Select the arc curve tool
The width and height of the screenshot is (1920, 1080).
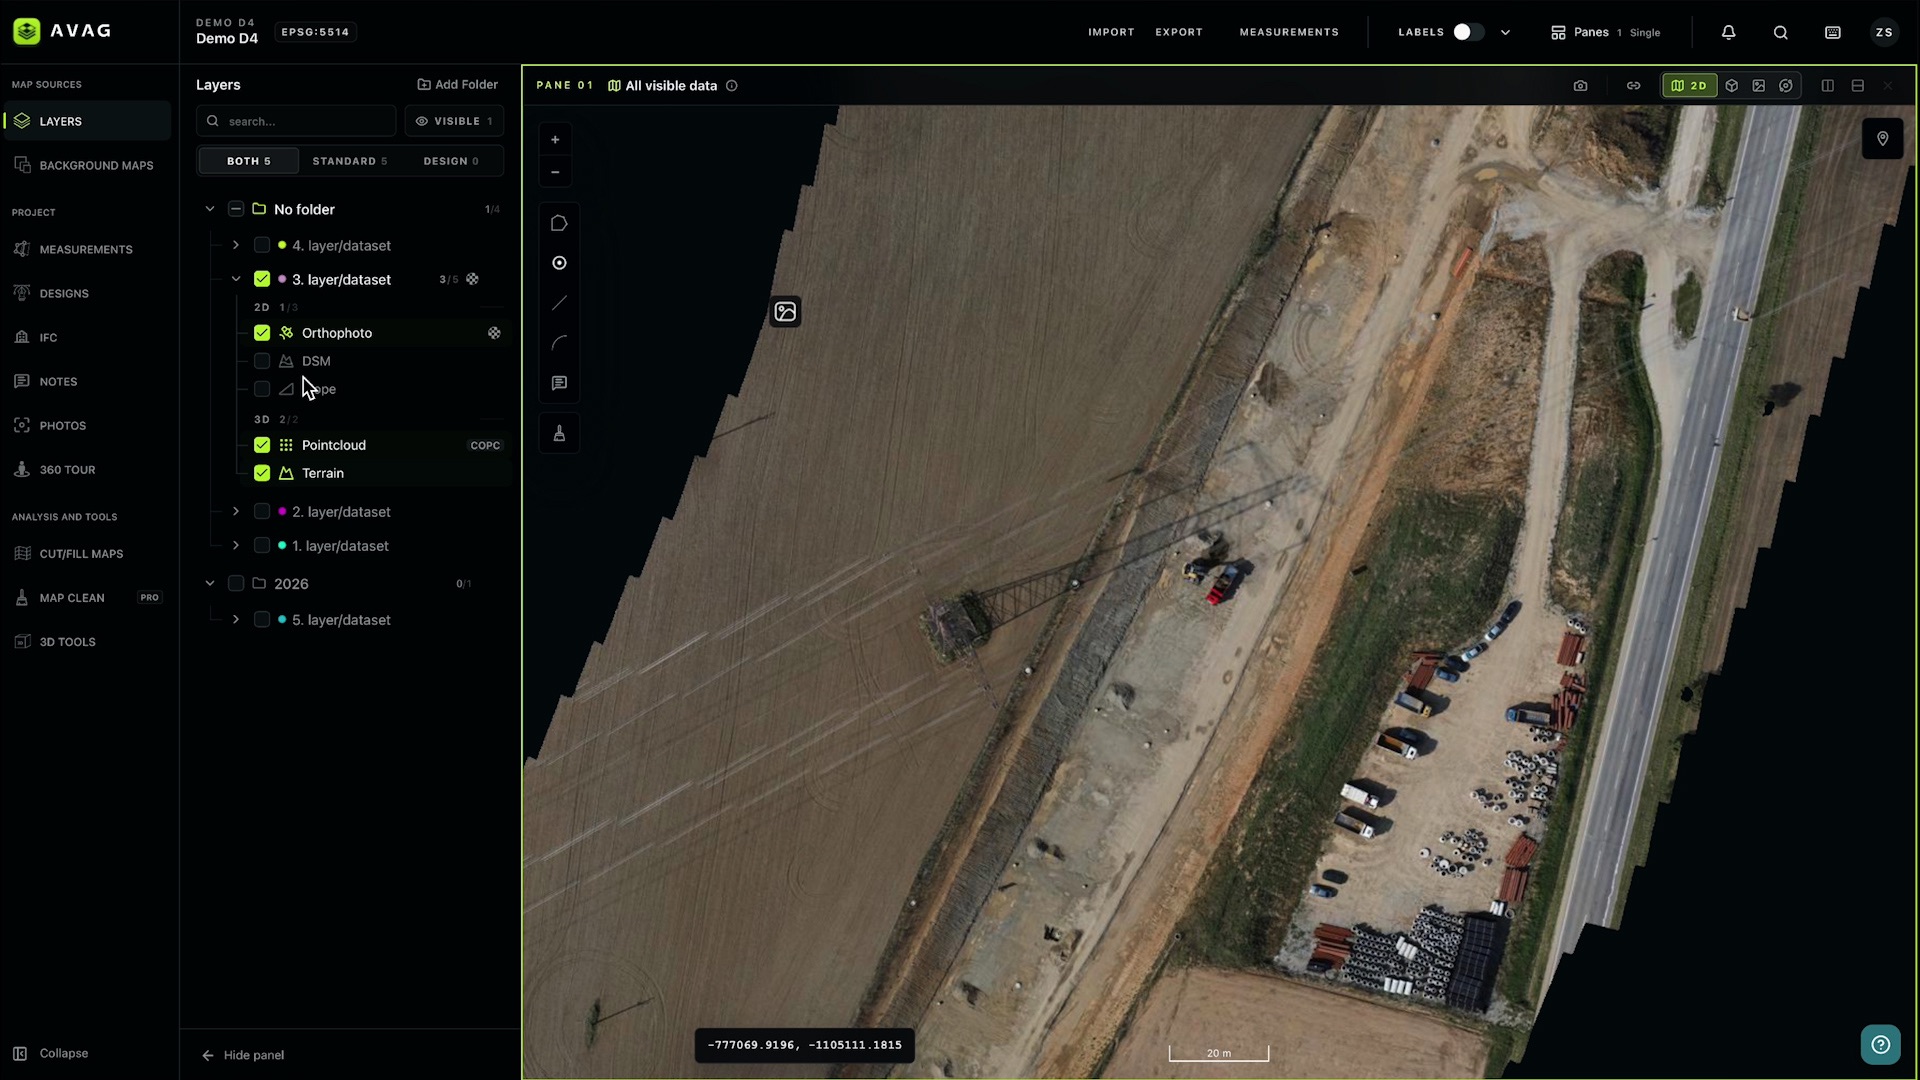pos(559,343)
